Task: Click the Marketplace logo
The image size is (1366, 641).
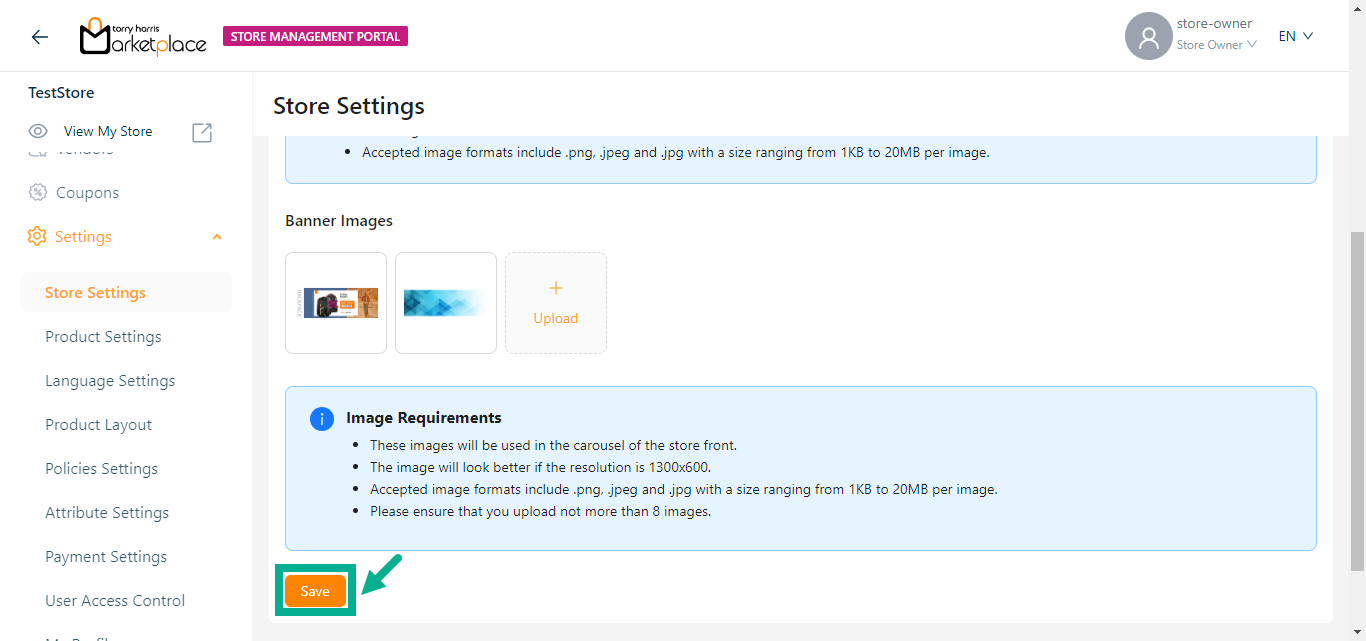Action: coord(143,37)
